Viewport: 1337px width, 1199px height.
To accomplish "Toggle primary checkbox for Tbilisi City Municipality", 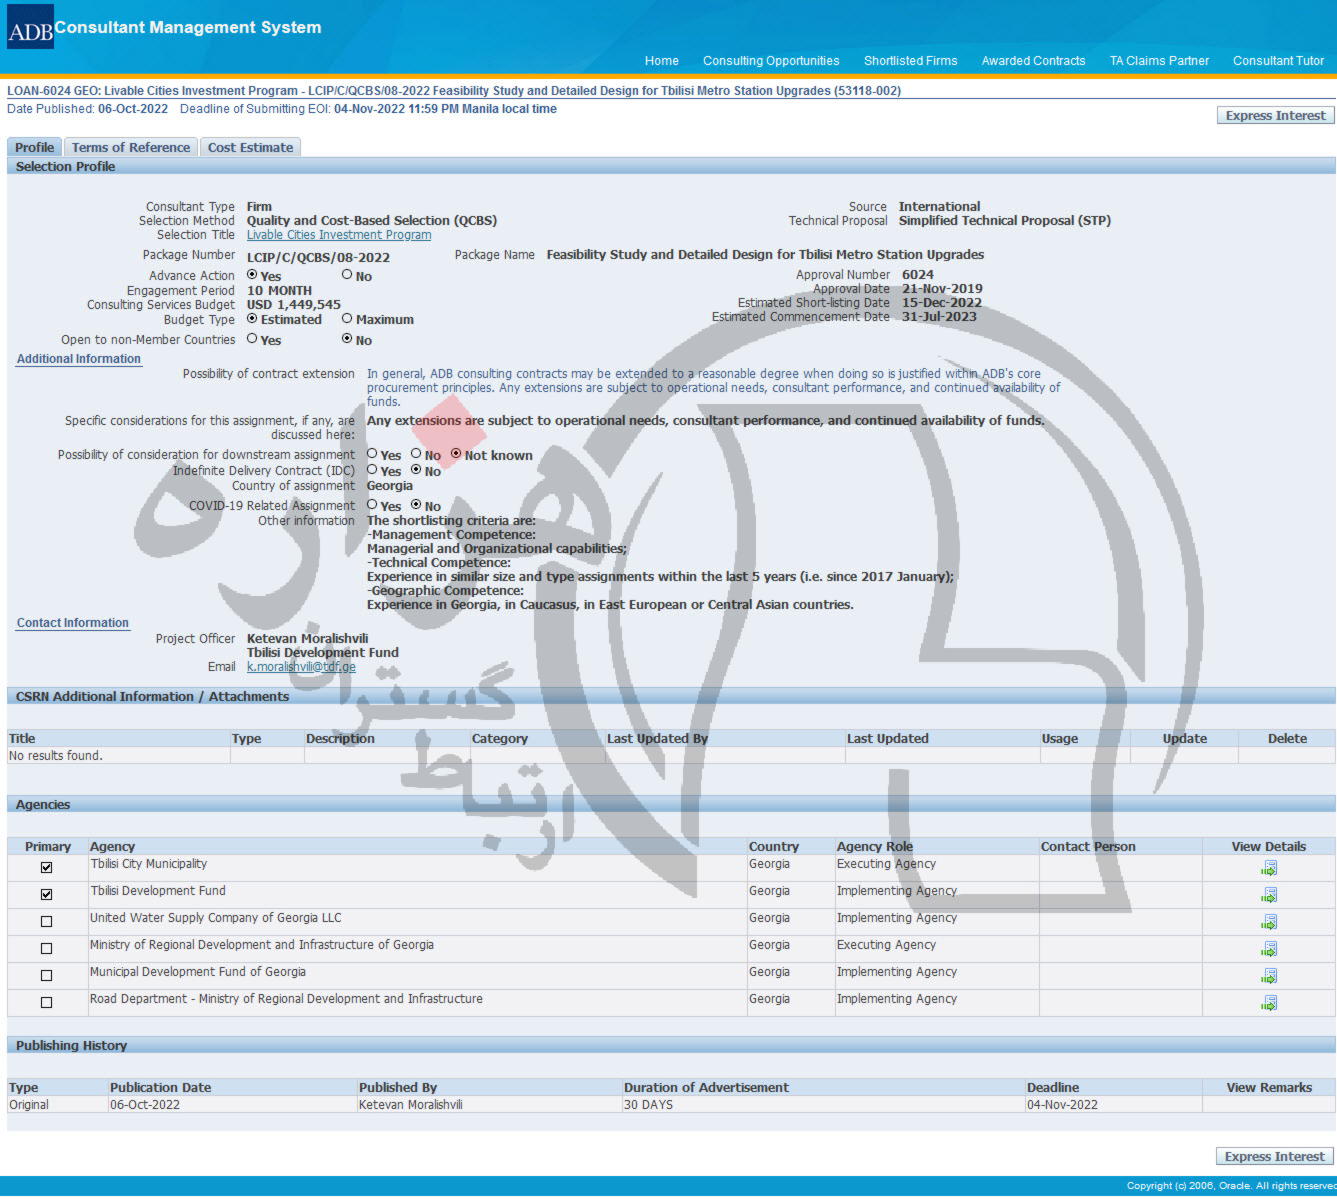I will 46,868.
